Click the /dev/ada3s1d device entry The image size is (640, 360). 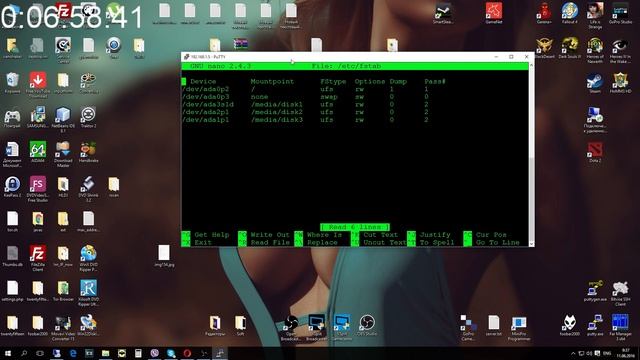208,104
